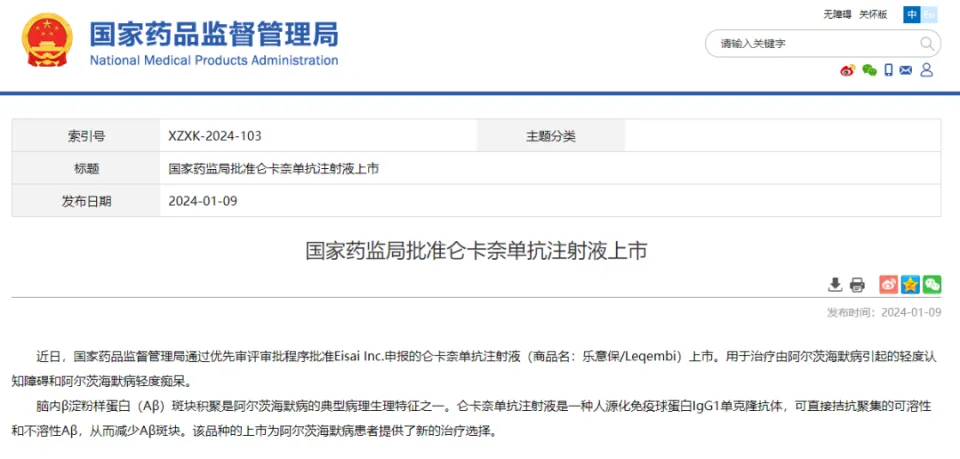Click the 关怀版 care mode link

(873, 15)
